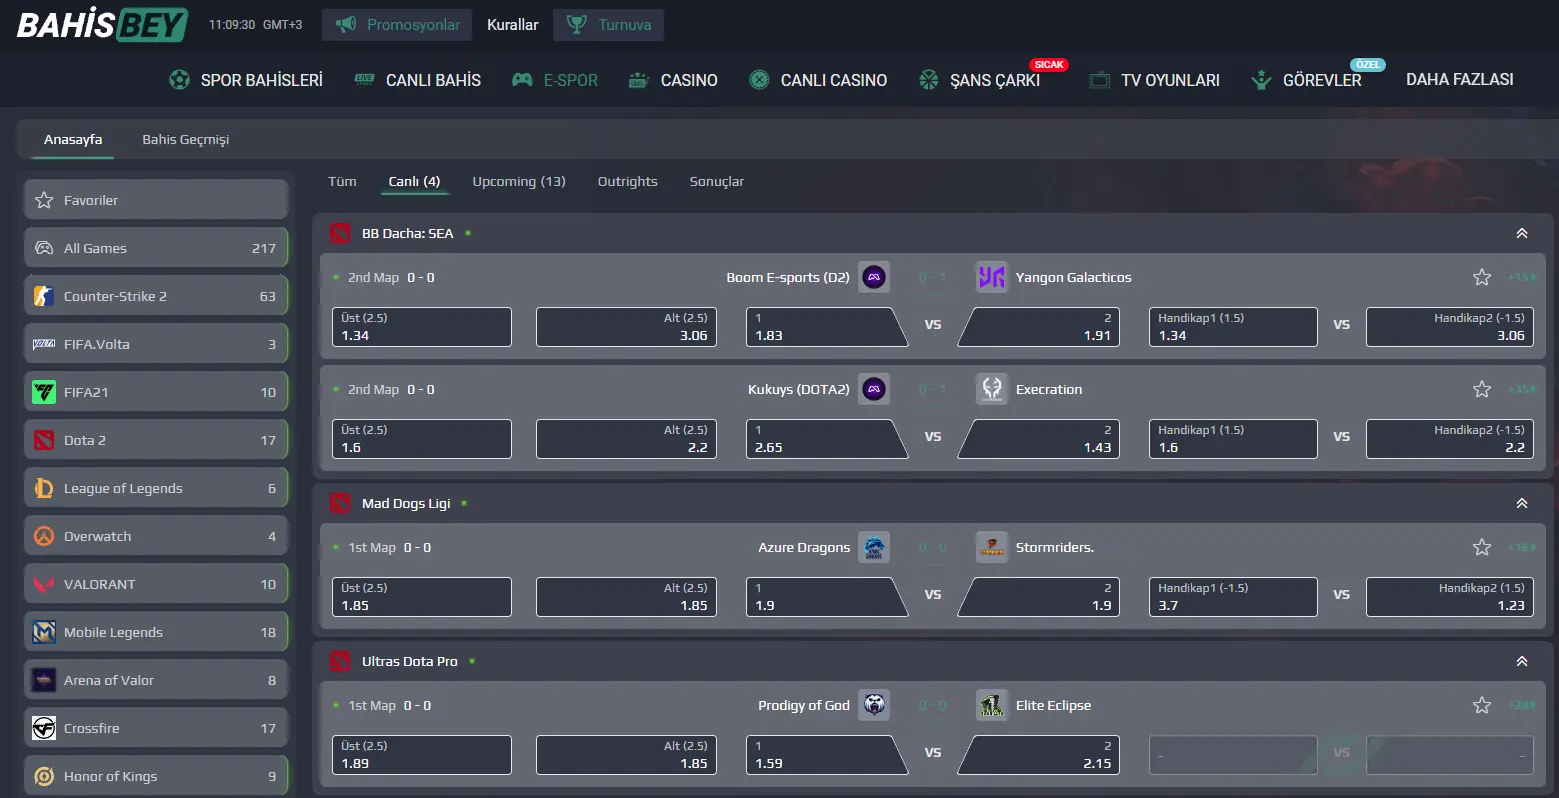Favorite the Kukuys vs Execration match
The image size is (1559, 798).
(x=1482, y=389)
